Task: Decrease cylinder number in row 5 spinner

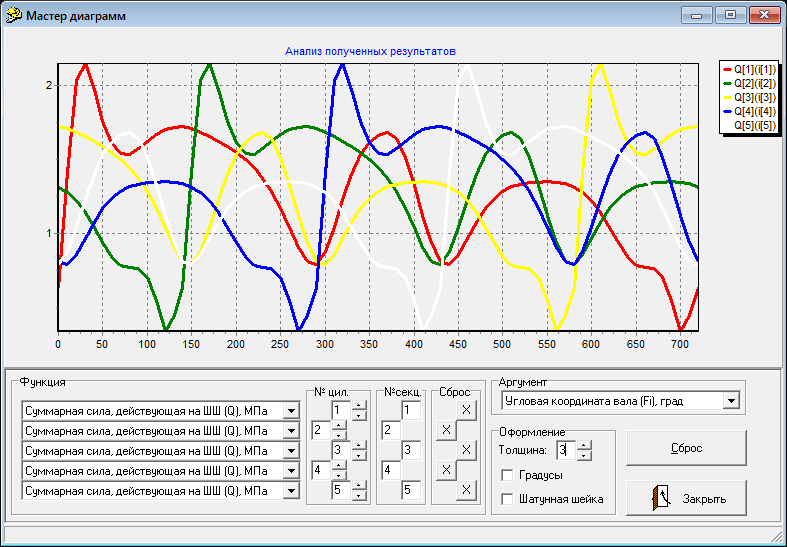Action: 359,496
